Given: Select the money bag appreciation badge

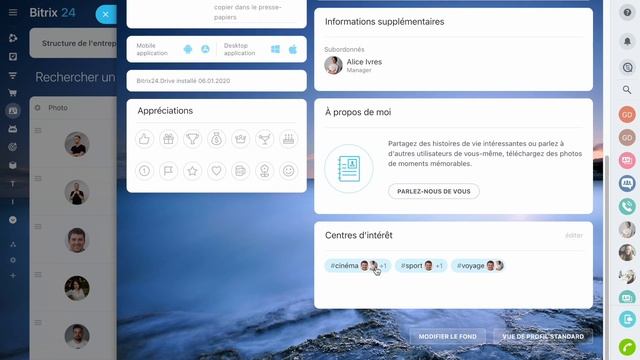Looking at the screenshot, I should point(216,139).
